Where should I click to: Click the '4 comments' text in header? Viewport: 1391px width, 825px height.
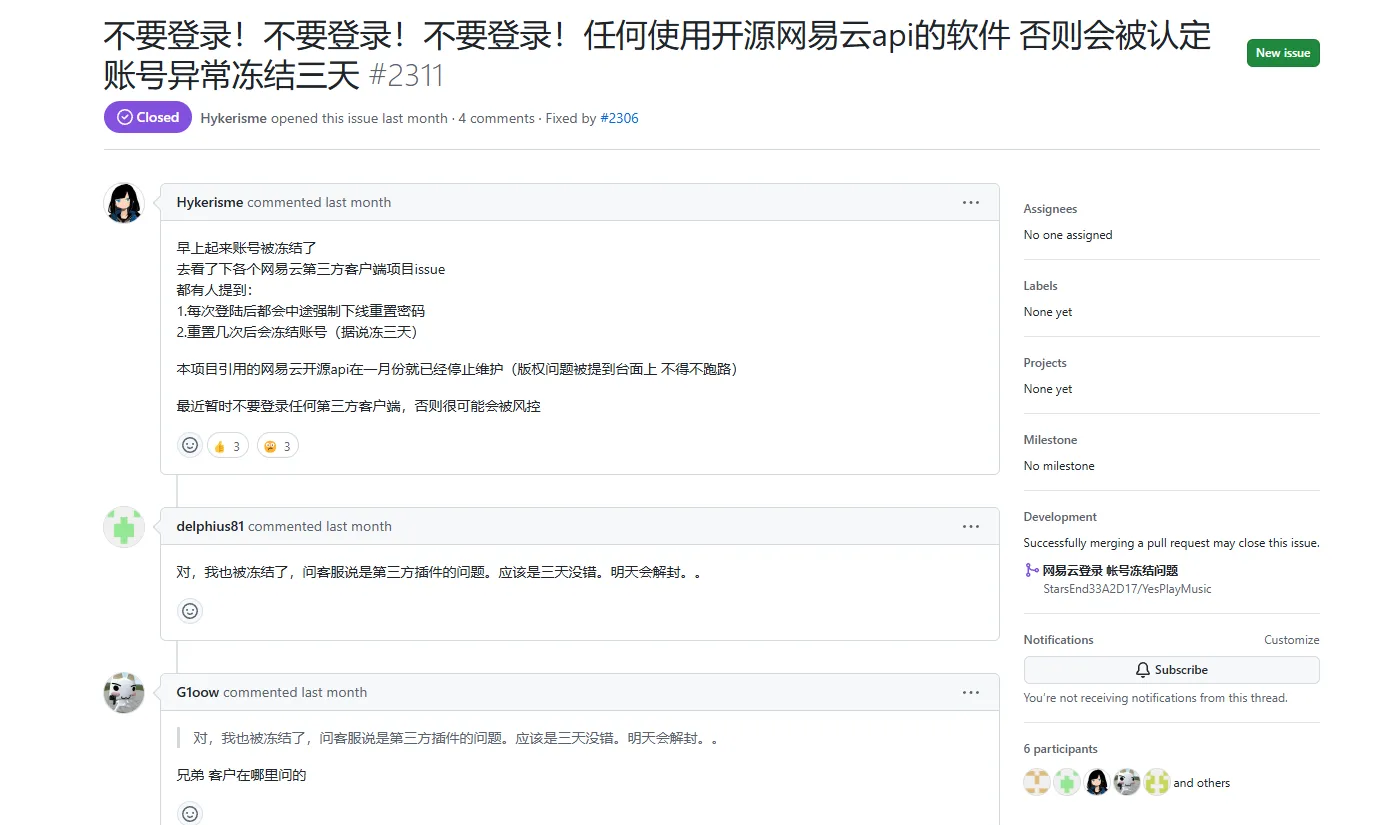tap(497, 118)
